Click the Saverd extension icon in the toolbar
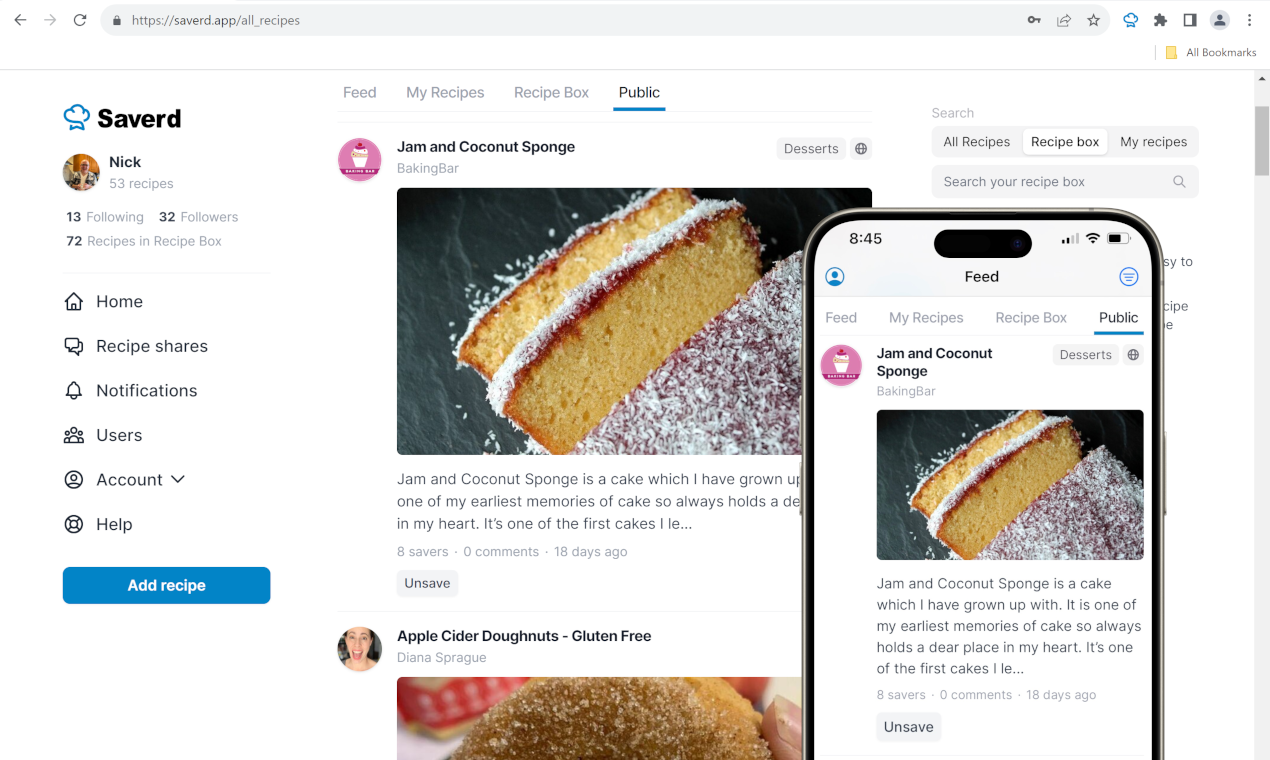 pos(1131,20)
